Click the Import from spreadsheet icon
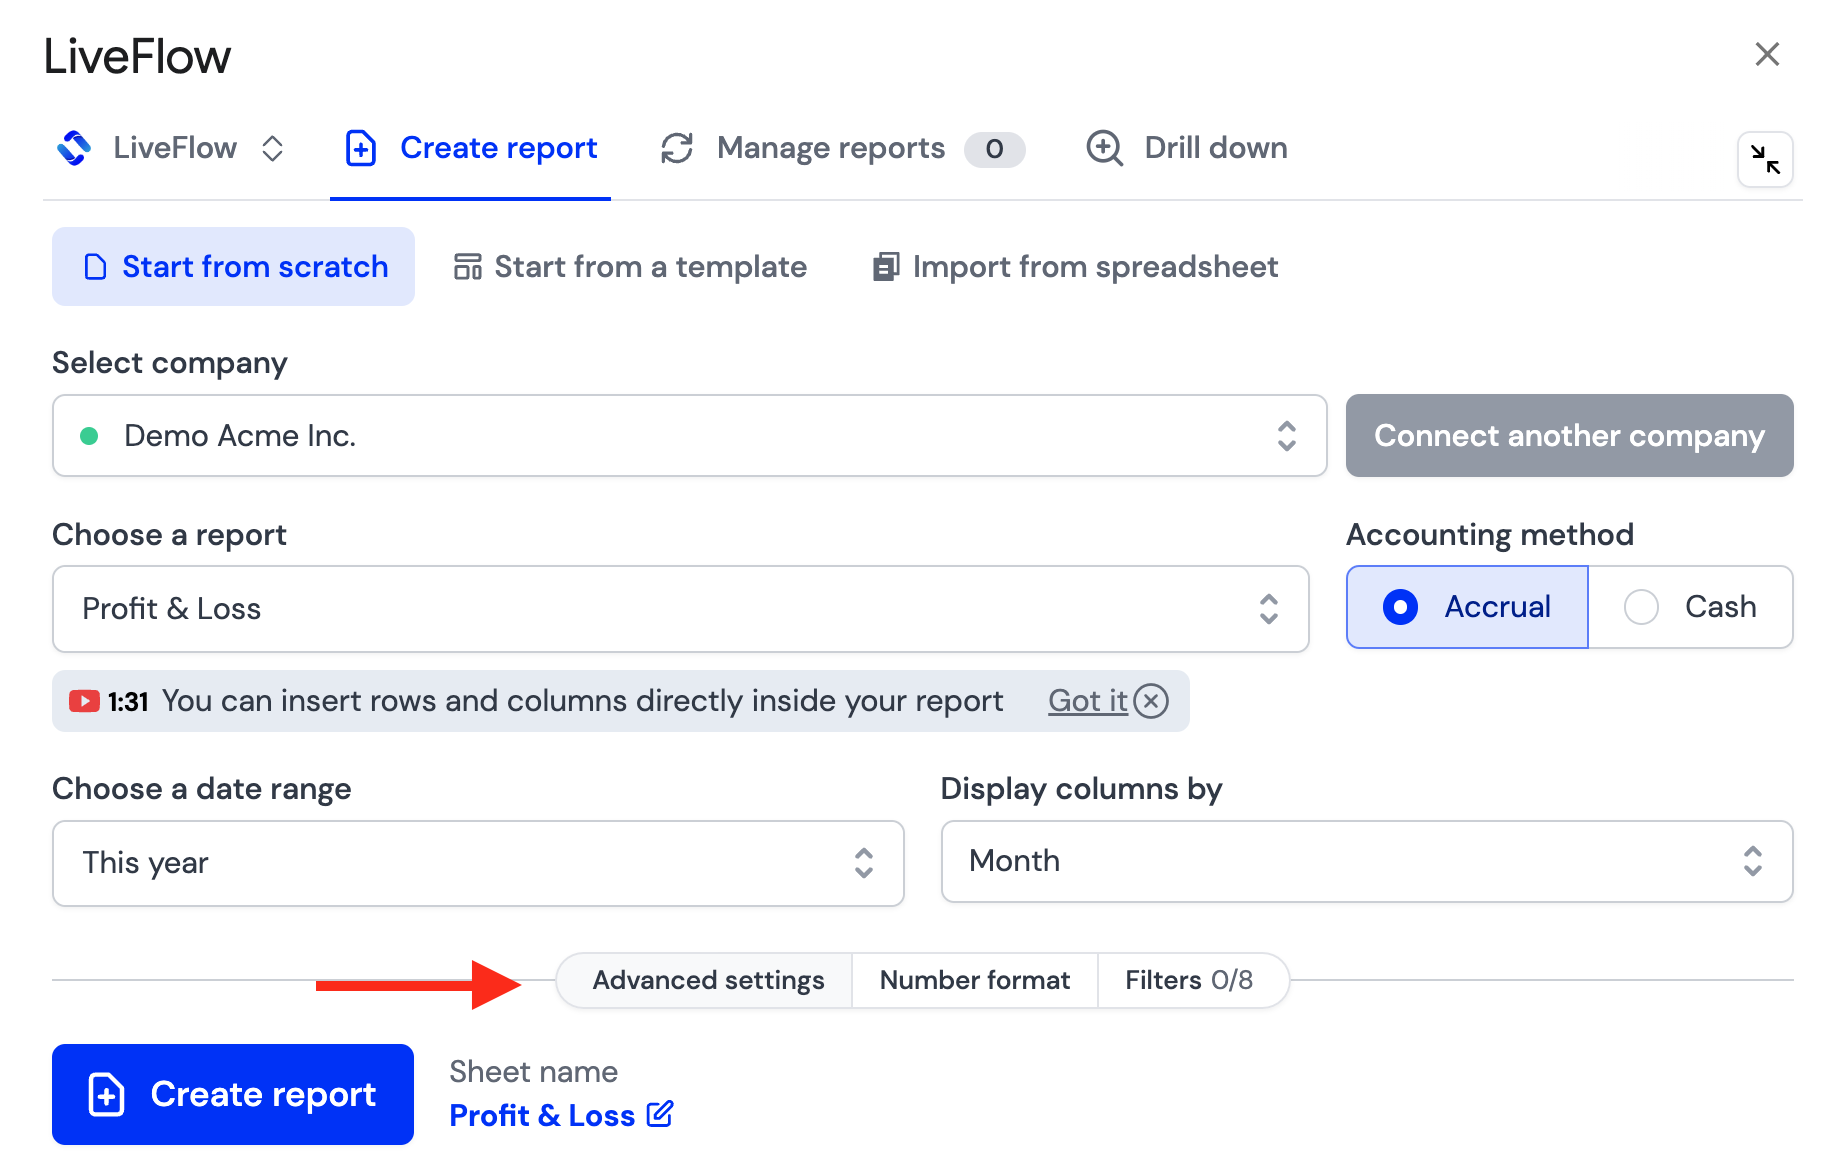The image size is (1840, 1174). coord(886,267)
